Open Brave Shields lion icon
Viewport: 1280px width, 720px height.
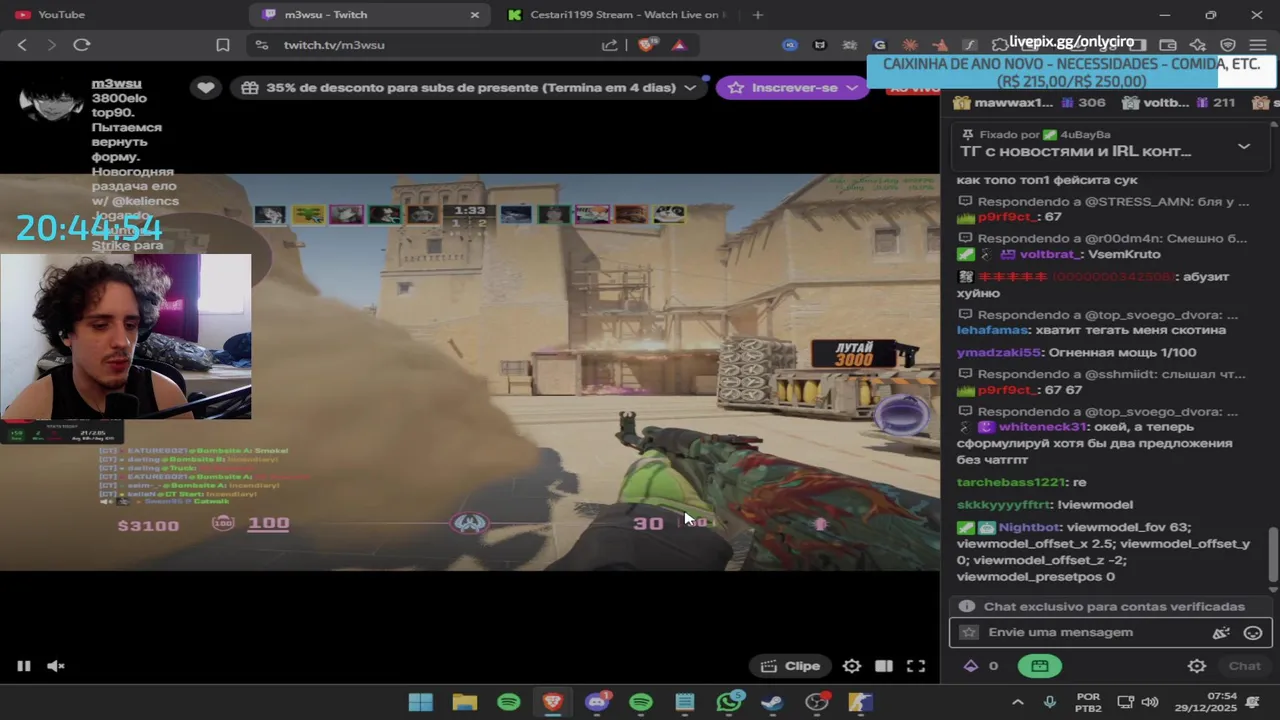tap(647, 45)
